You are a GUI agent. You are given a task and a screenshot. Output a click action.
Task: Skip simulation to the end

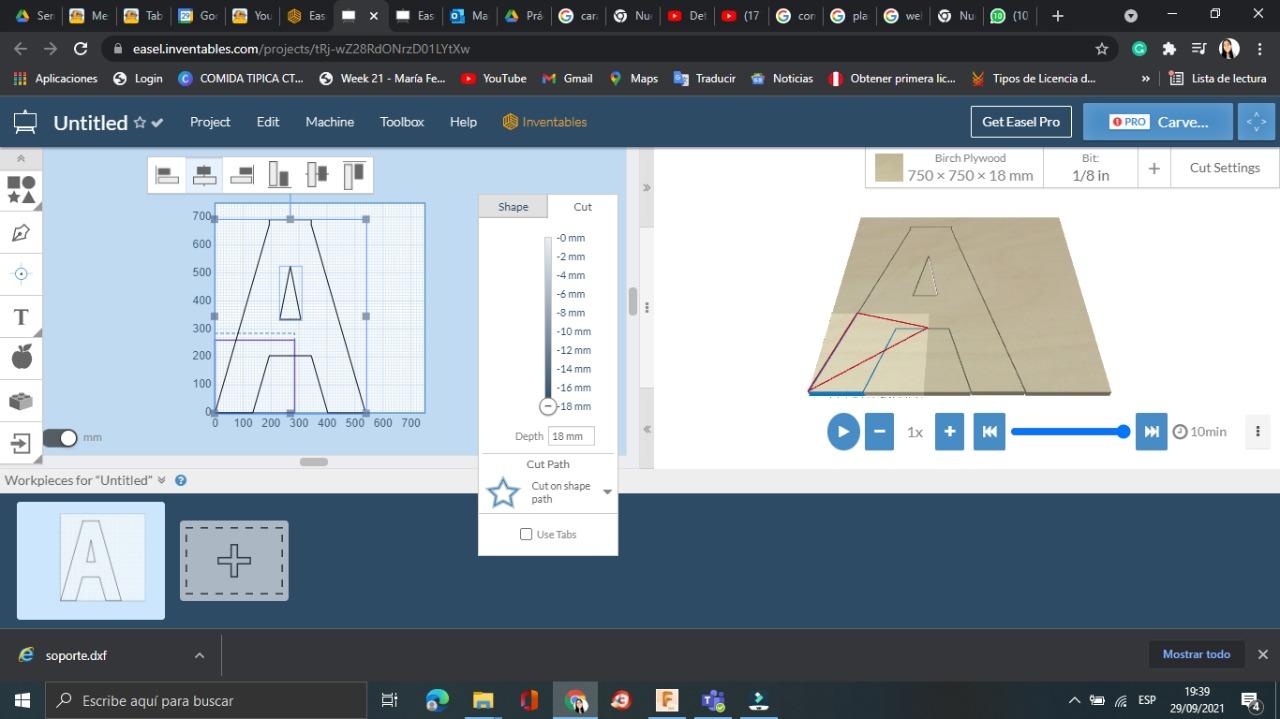click(x=1151, y=432)
